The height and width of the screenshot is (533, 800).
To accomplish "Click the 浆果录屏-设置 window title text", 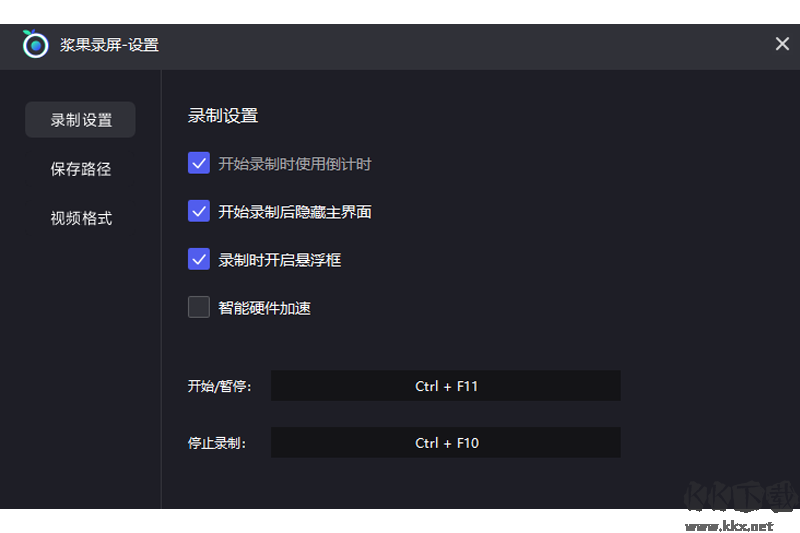I will 109,45.
